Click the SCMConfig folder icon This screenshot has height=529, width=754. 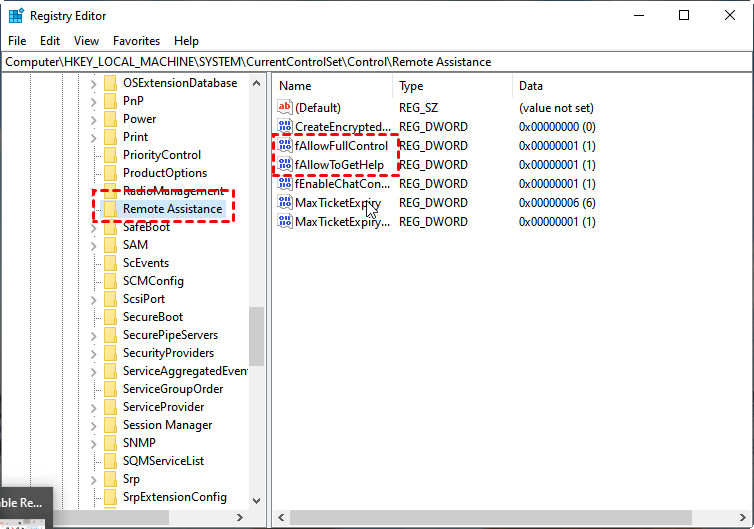[x=111, y=281]
